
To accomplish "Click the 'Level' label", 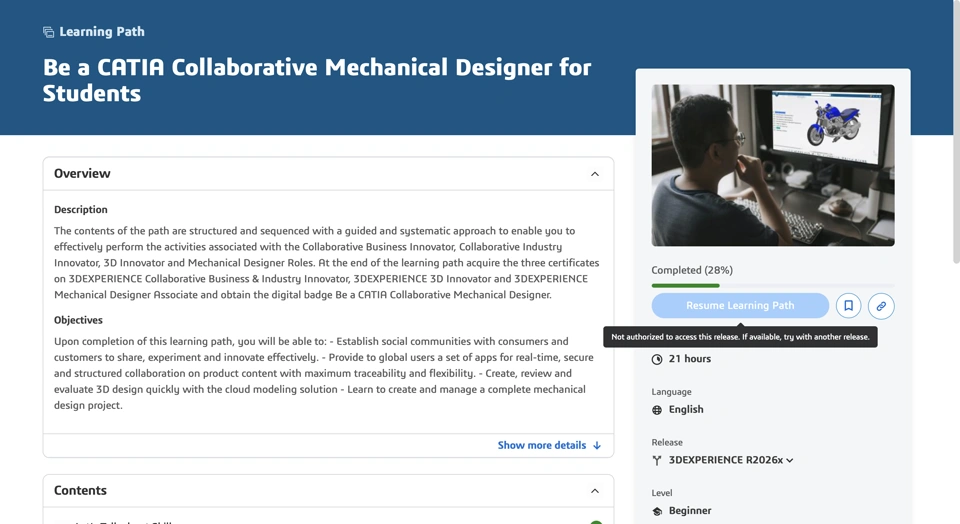I will (662, 493).
